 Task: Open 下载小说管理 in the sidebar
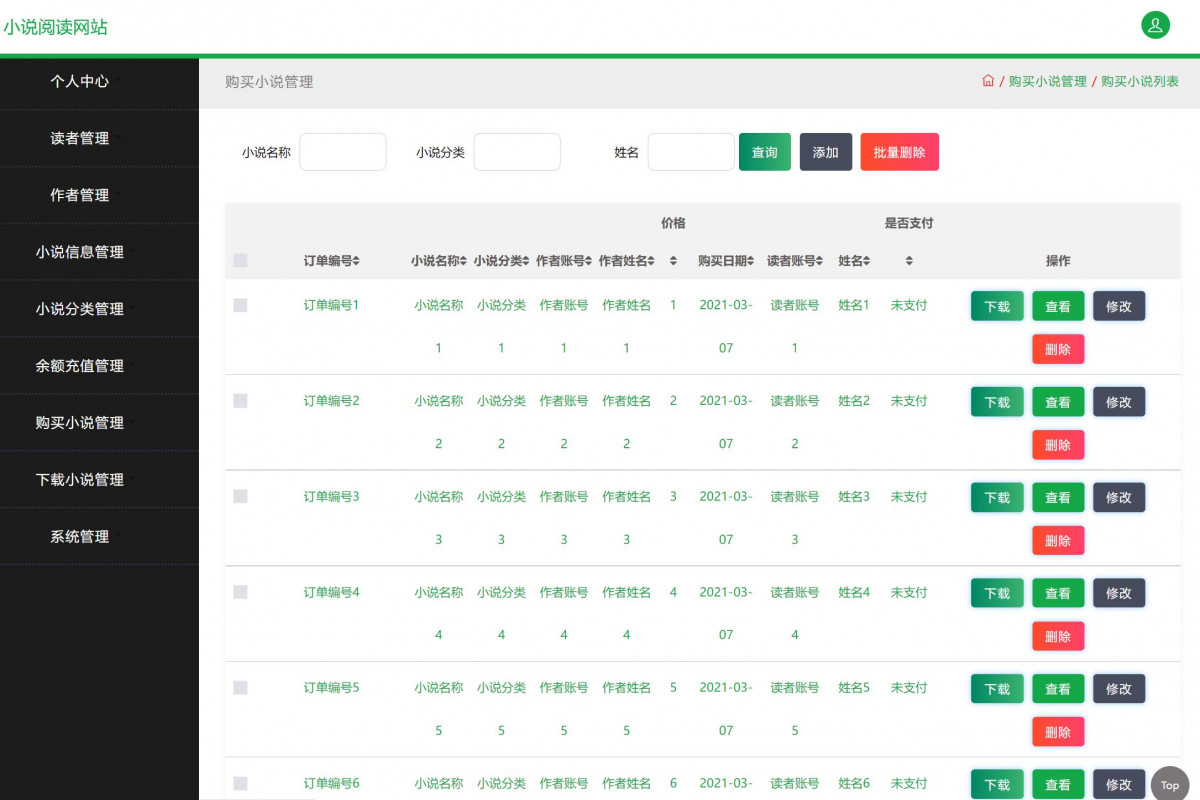[x=82, y=479]
